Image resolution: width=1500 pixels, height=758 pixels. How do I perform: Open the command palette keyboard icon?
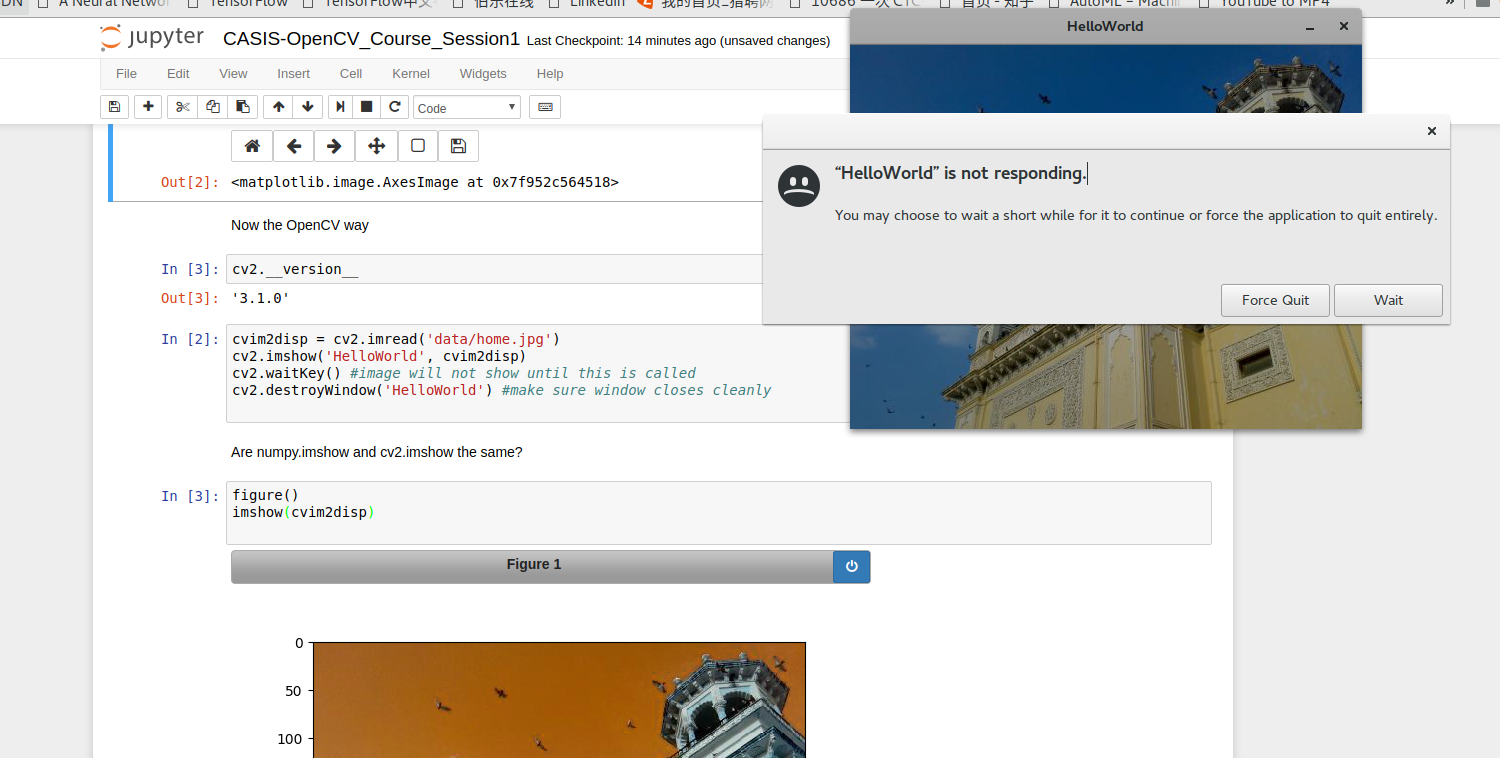[545, 107]
